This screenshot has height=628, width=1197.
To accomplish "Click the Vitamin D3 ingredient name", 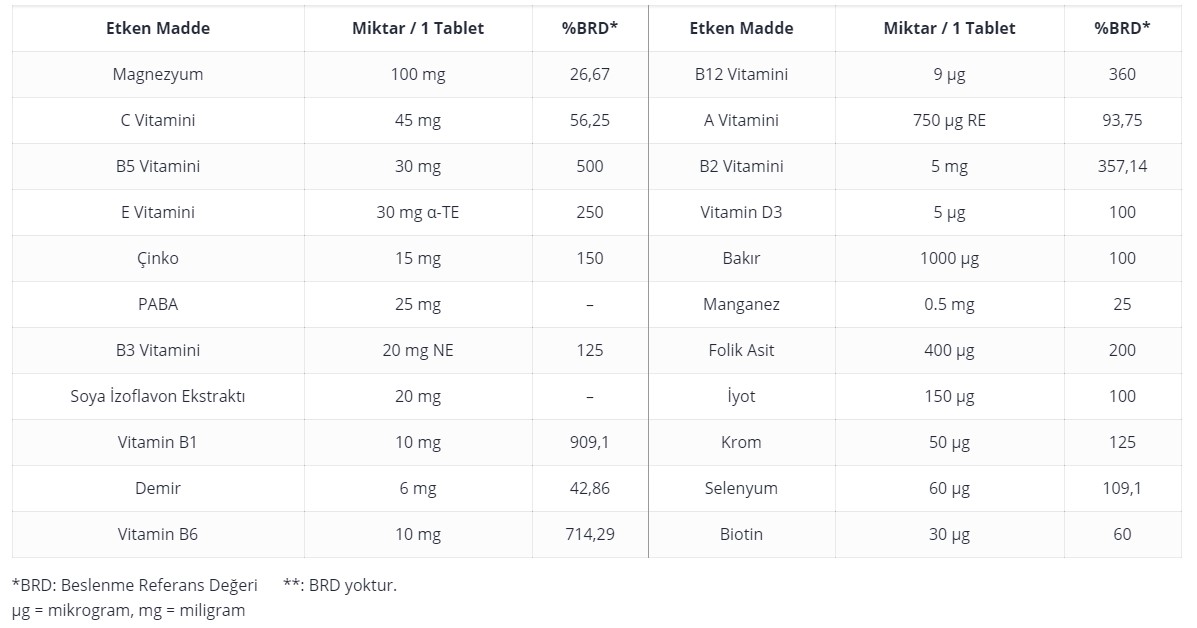I will 741,212.
